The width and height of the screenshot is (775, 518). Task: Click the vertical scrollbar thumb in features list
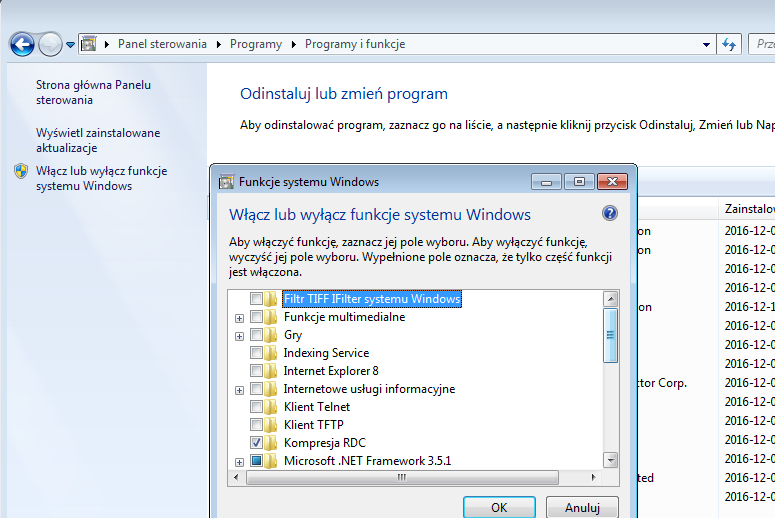(611, 335)
